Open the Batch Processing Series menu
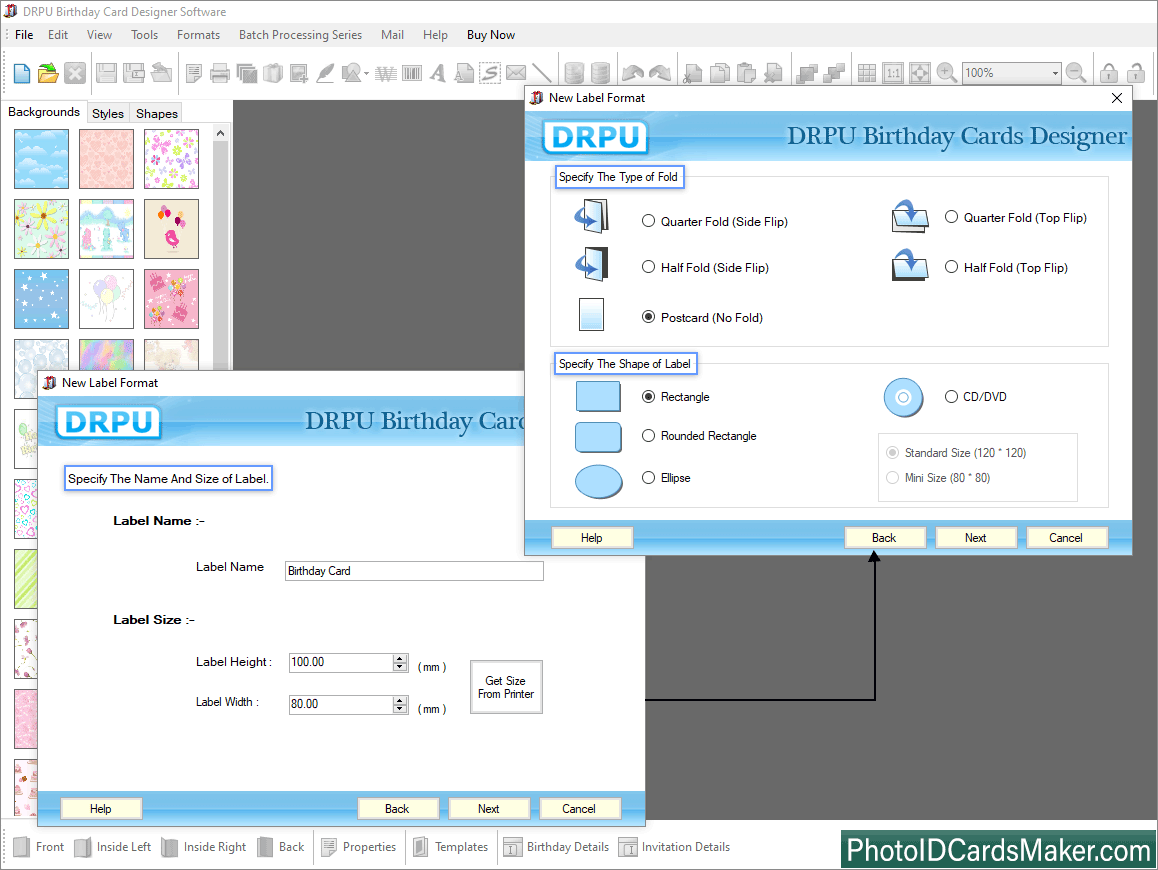 pos(300,35)
